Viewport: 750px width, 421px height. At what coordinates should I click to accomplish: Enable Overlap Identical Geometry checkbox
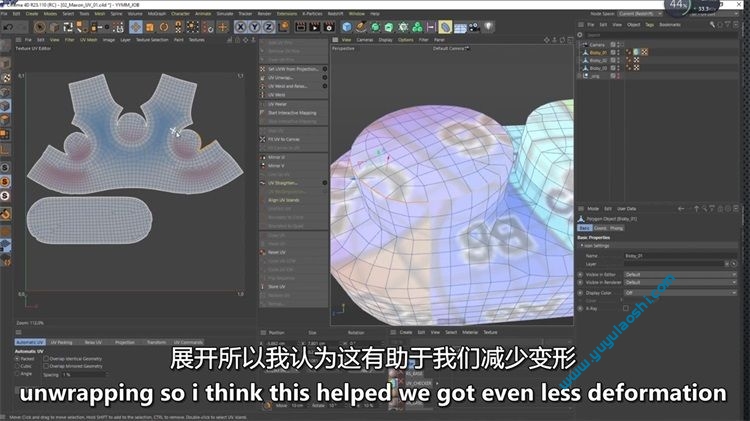pos(46,358)
